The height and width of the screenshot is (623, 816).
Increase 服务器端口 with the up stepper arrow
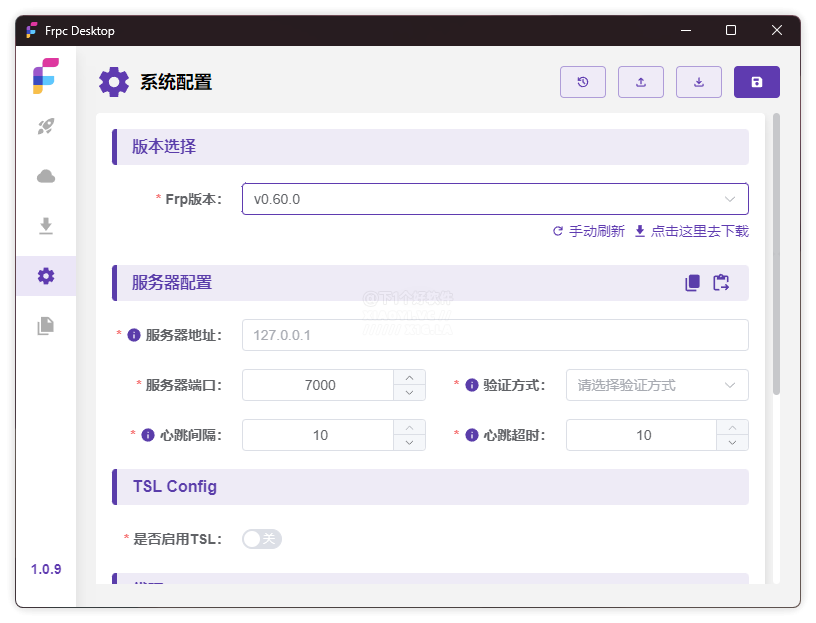[408, 378]
